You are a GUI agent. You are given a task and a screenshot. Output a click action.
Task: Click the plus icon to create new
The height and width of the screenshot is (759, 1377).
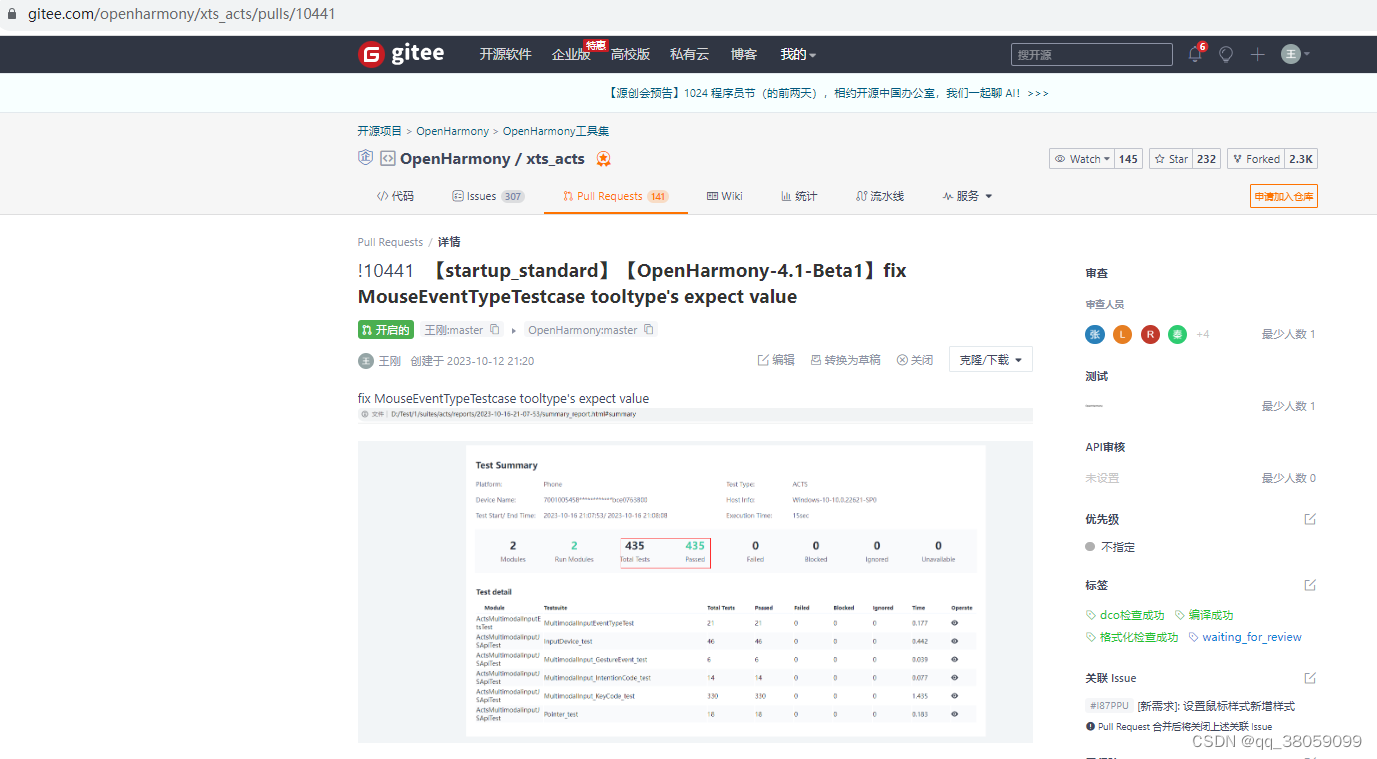click(1257, 54)
